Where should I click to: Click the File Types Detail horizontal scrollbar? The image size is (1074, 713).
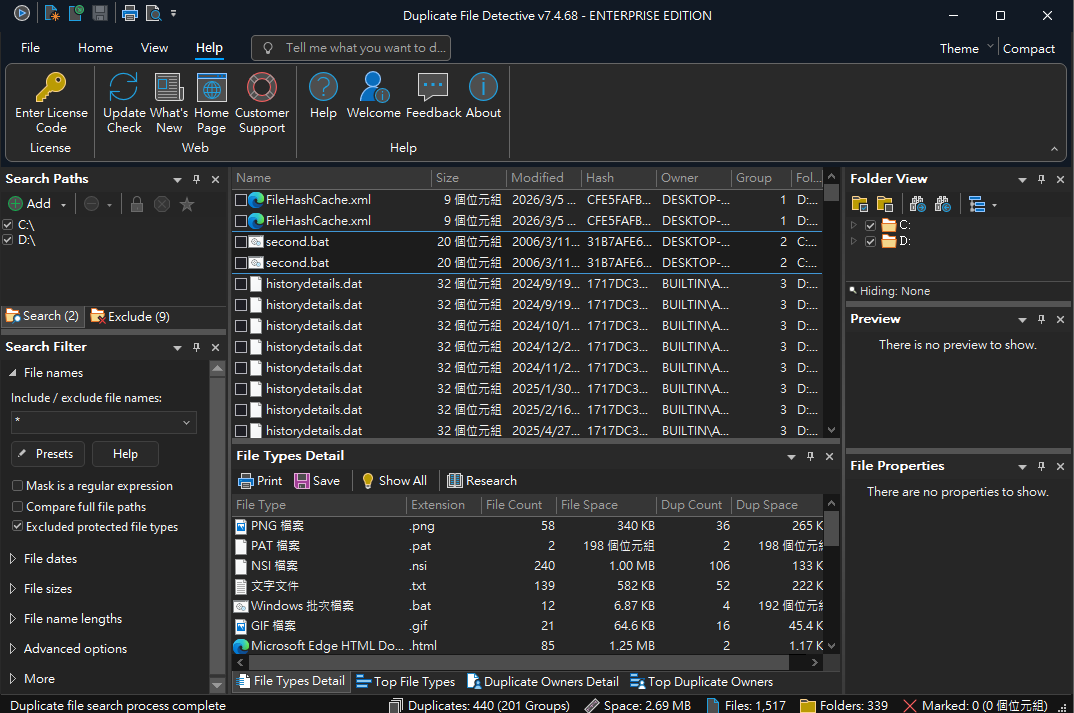pos(520,663)
